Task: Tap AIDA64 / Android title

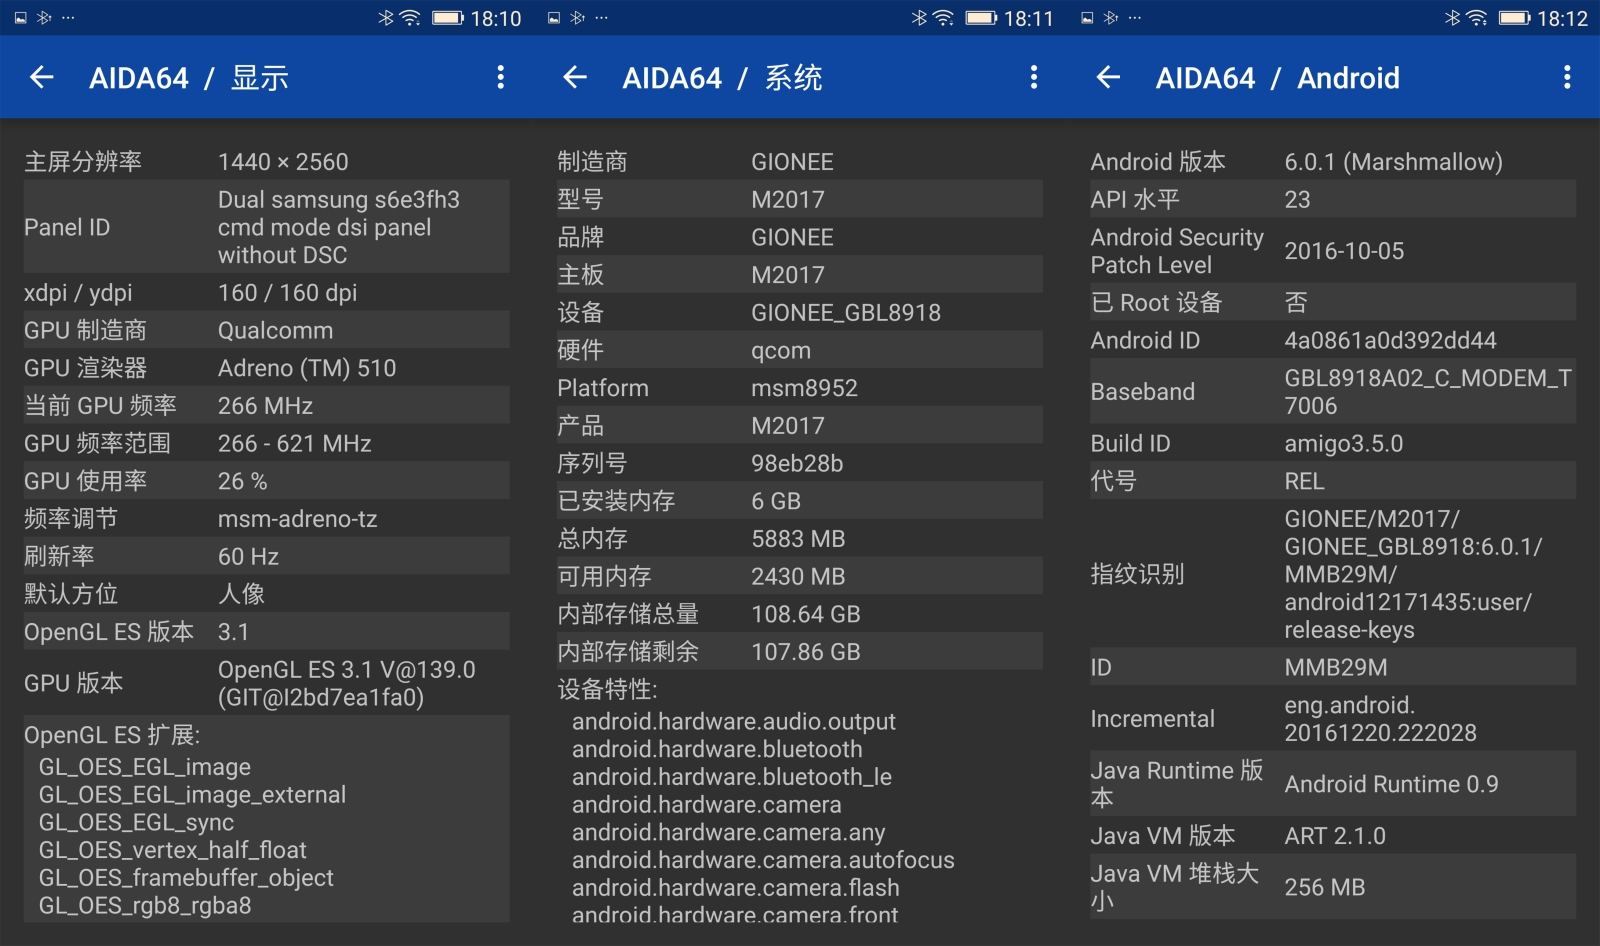Action: (x=1277, y=78)
